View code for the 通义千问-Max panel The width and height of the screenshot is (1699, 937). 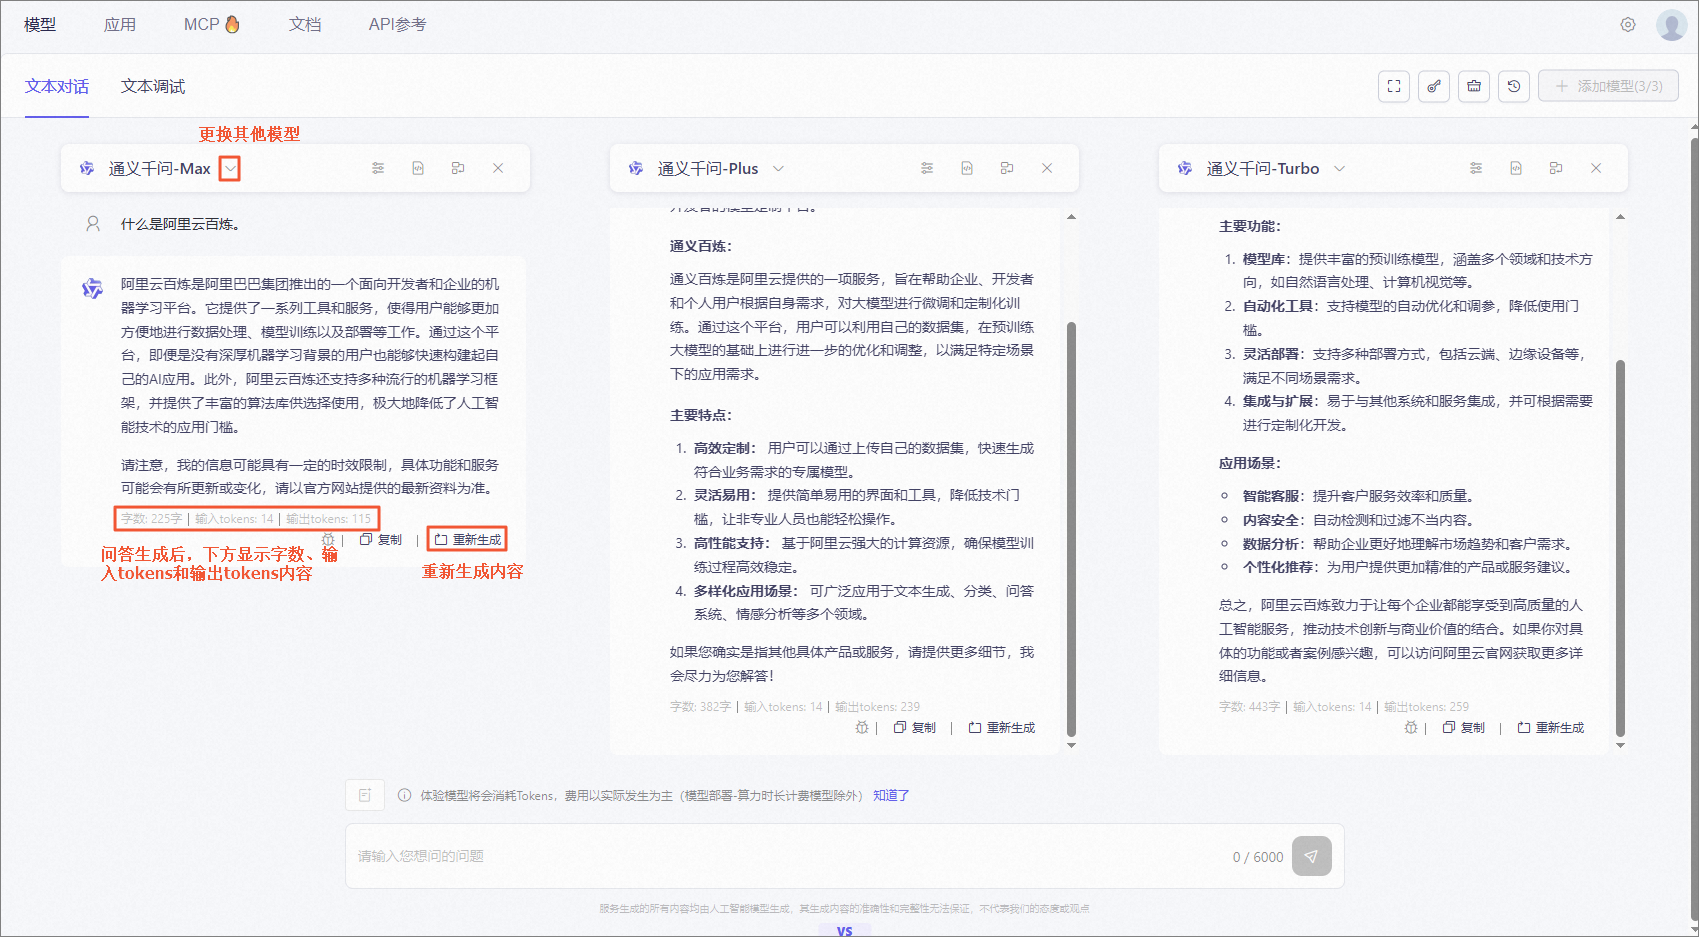418,168
